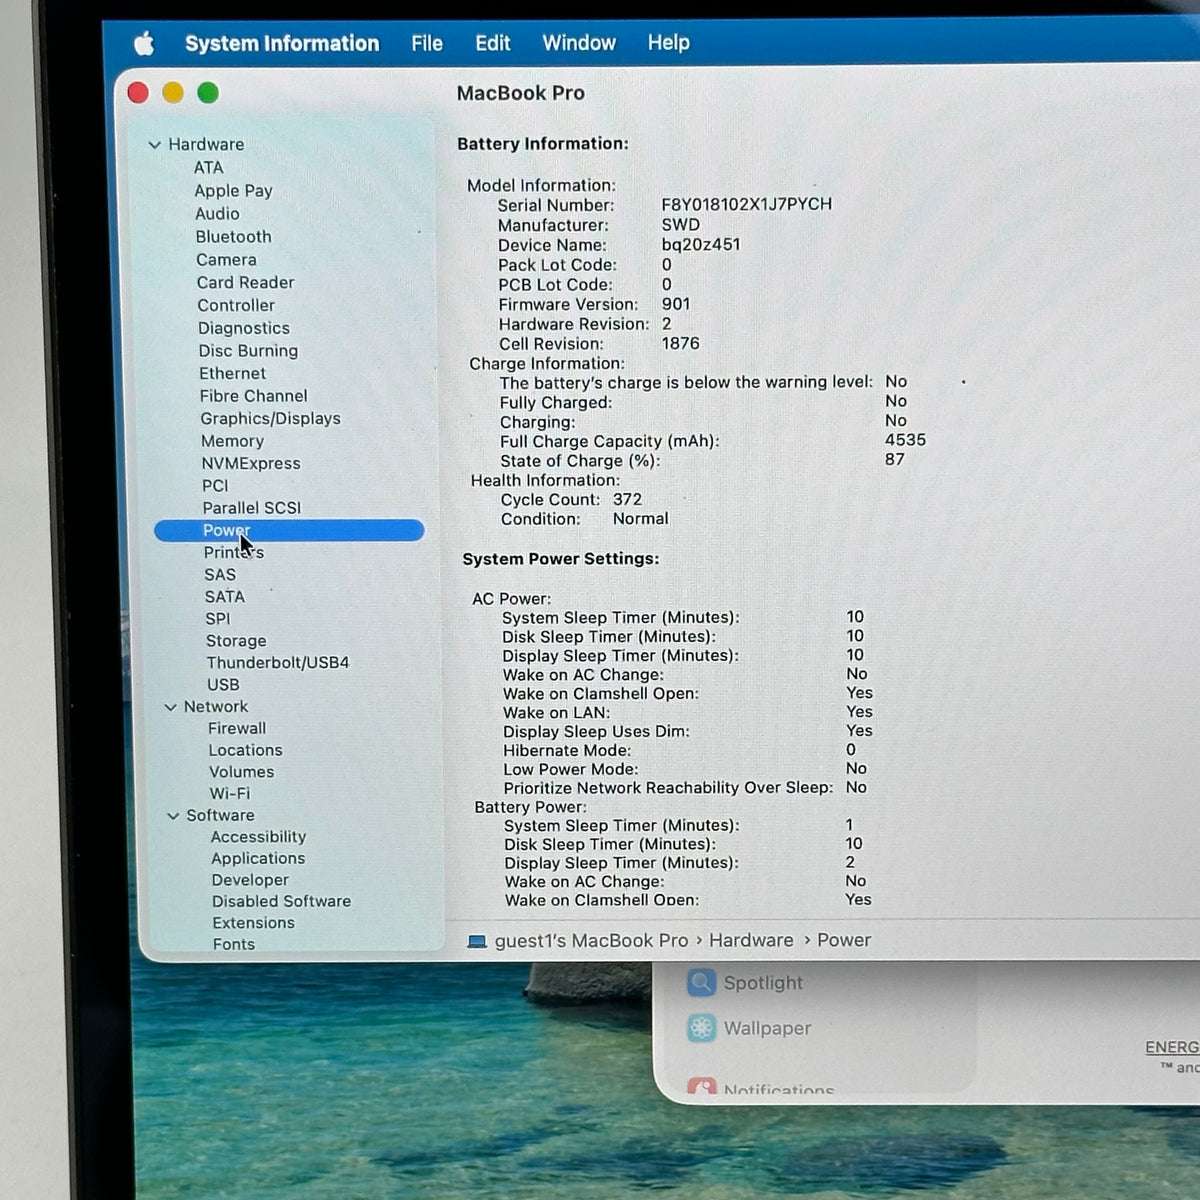The width and height of the screenshot is (1200, 1200).
Task: Click the Spotlight icon in System Settings window
Action: (702, 983)
